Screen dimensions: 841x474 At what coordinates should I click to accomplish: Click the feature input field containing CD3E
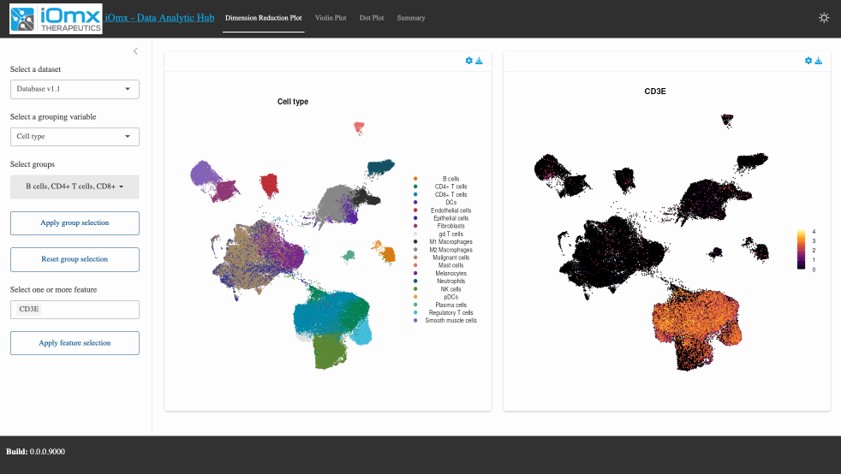click(75, 310)
